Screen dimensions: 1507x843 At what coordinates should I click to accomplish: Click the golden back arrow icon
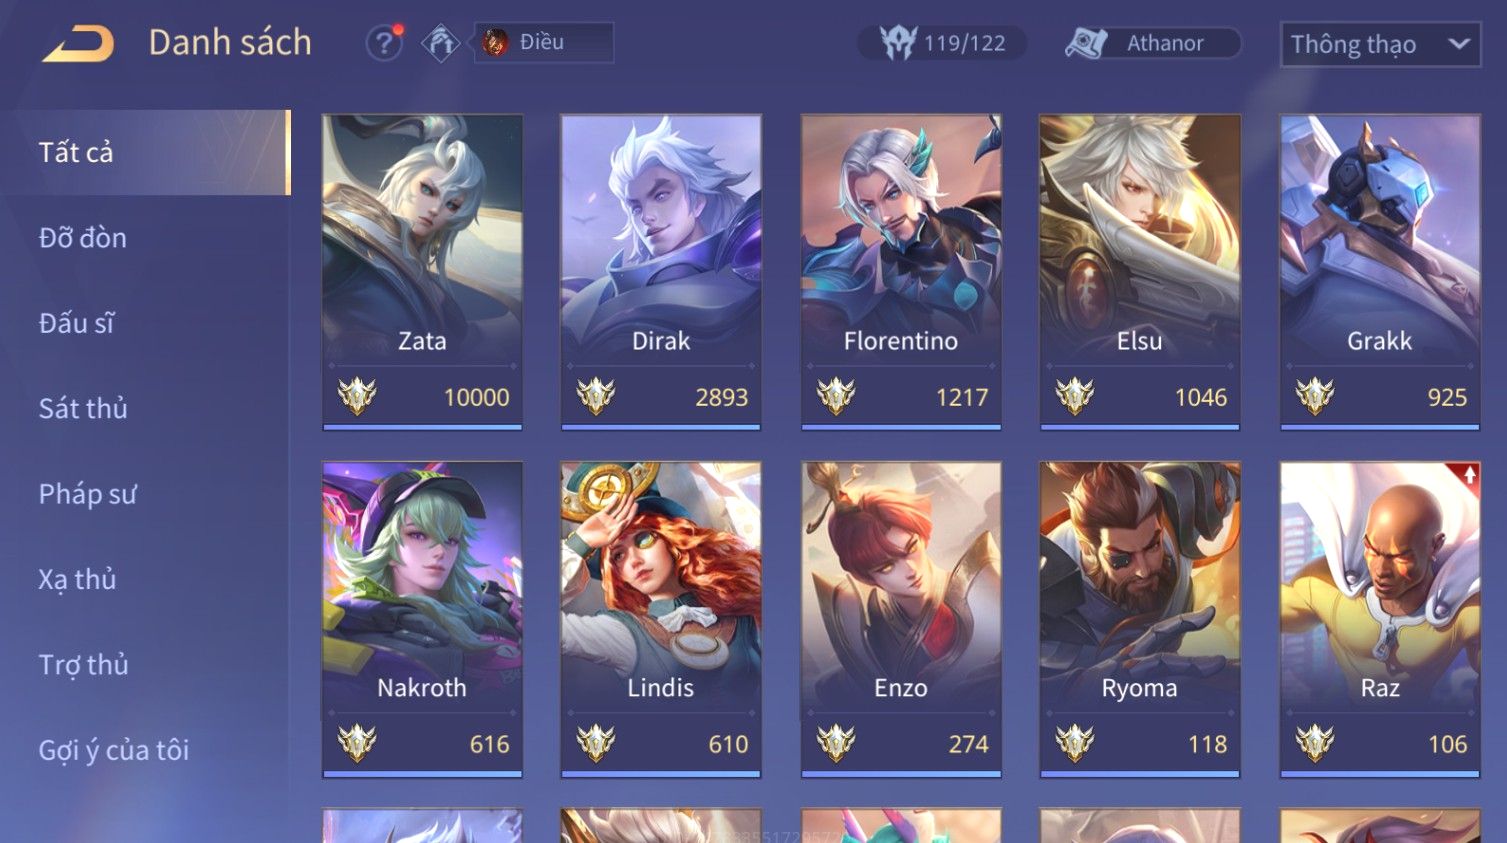78,44
